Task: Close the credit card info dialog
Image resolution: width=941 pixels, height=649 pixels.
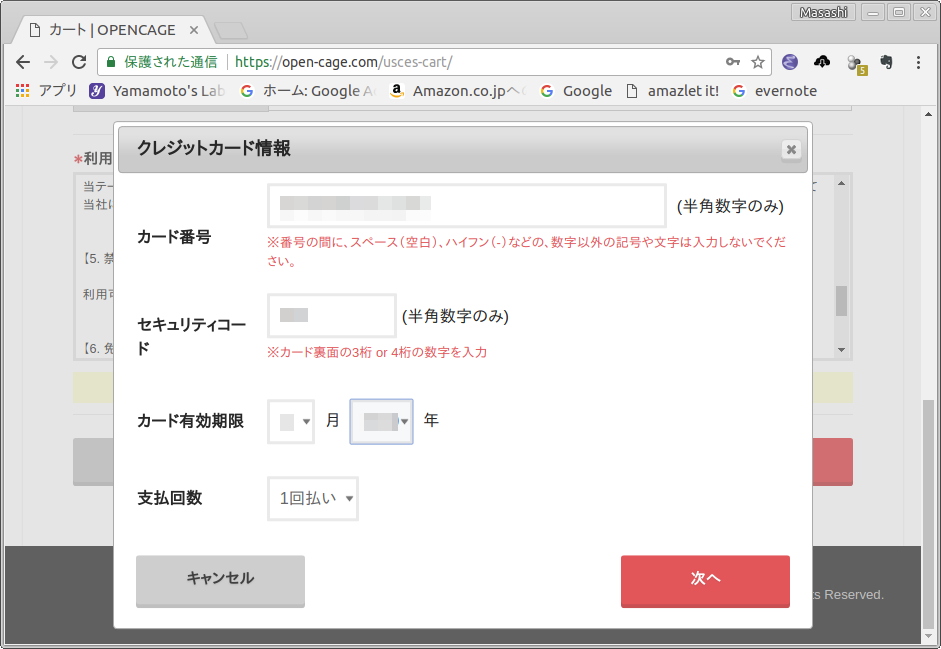Action: [x=791, y=149]
